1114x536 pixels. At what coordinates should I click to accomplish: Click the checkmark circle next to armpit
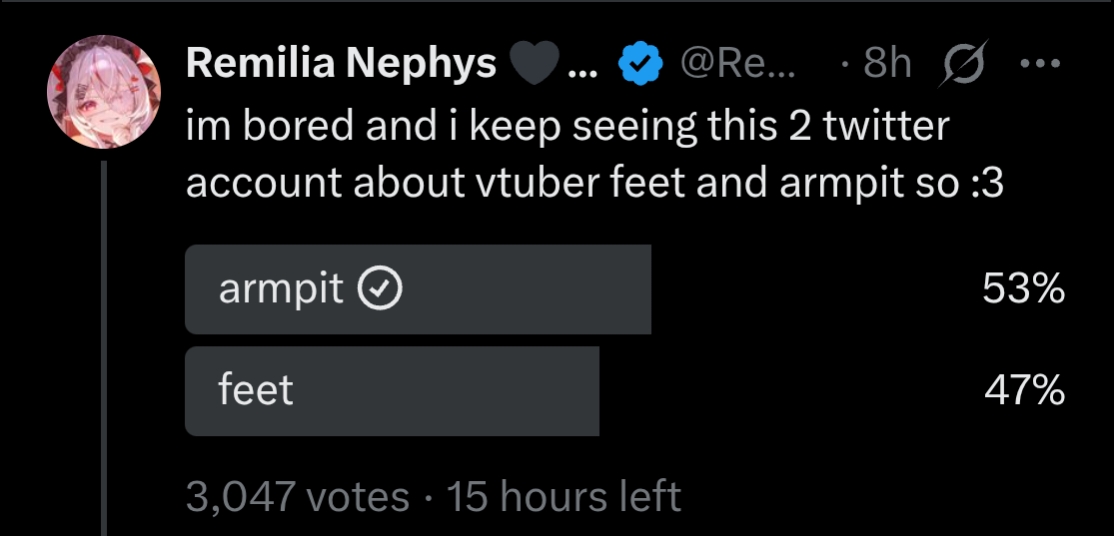point(381,290)
